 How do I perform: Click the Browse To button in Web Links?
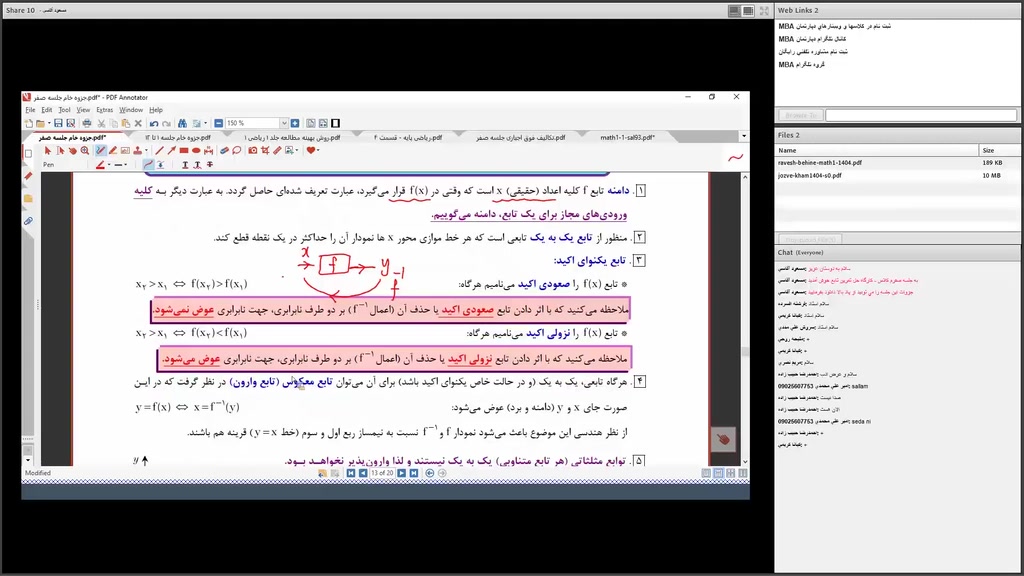[x=800, y=115]
